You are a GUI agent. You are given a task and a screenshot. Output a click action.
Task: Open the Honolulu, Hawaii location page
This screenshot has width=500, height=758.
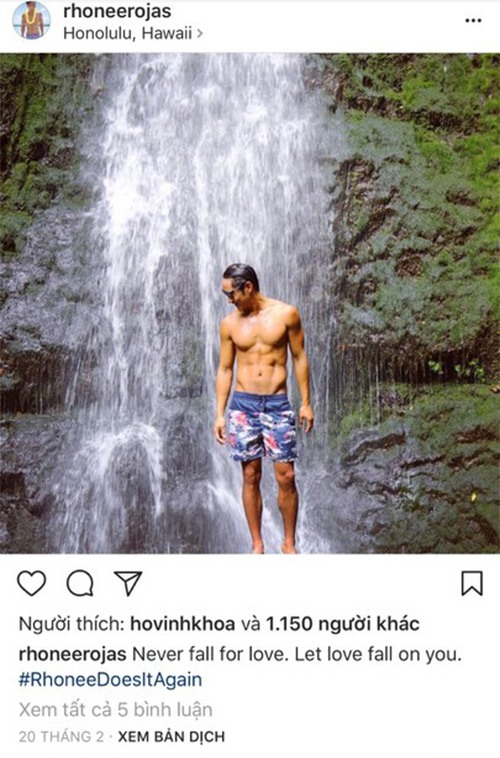(x=128, y=33)
